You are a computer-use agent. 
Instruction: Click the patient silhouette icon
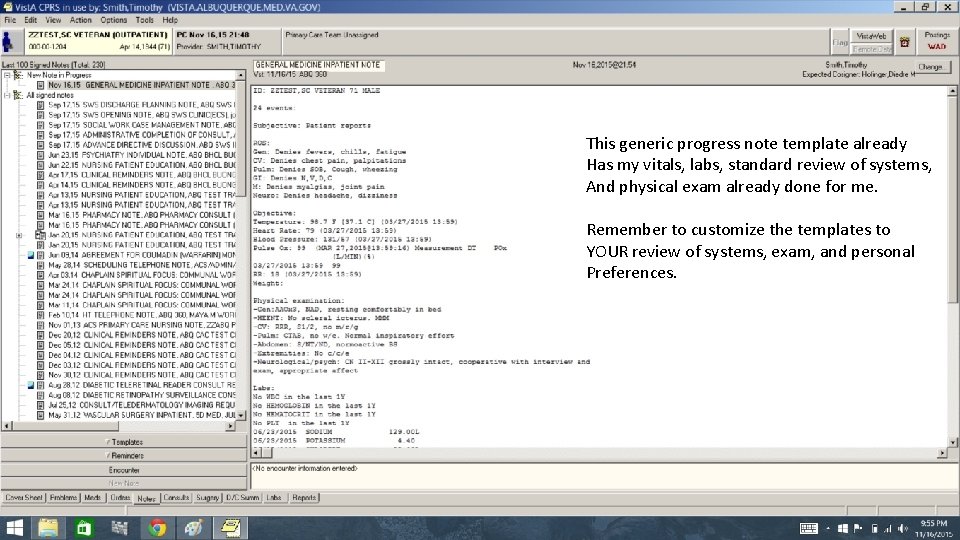pos(9,42)
